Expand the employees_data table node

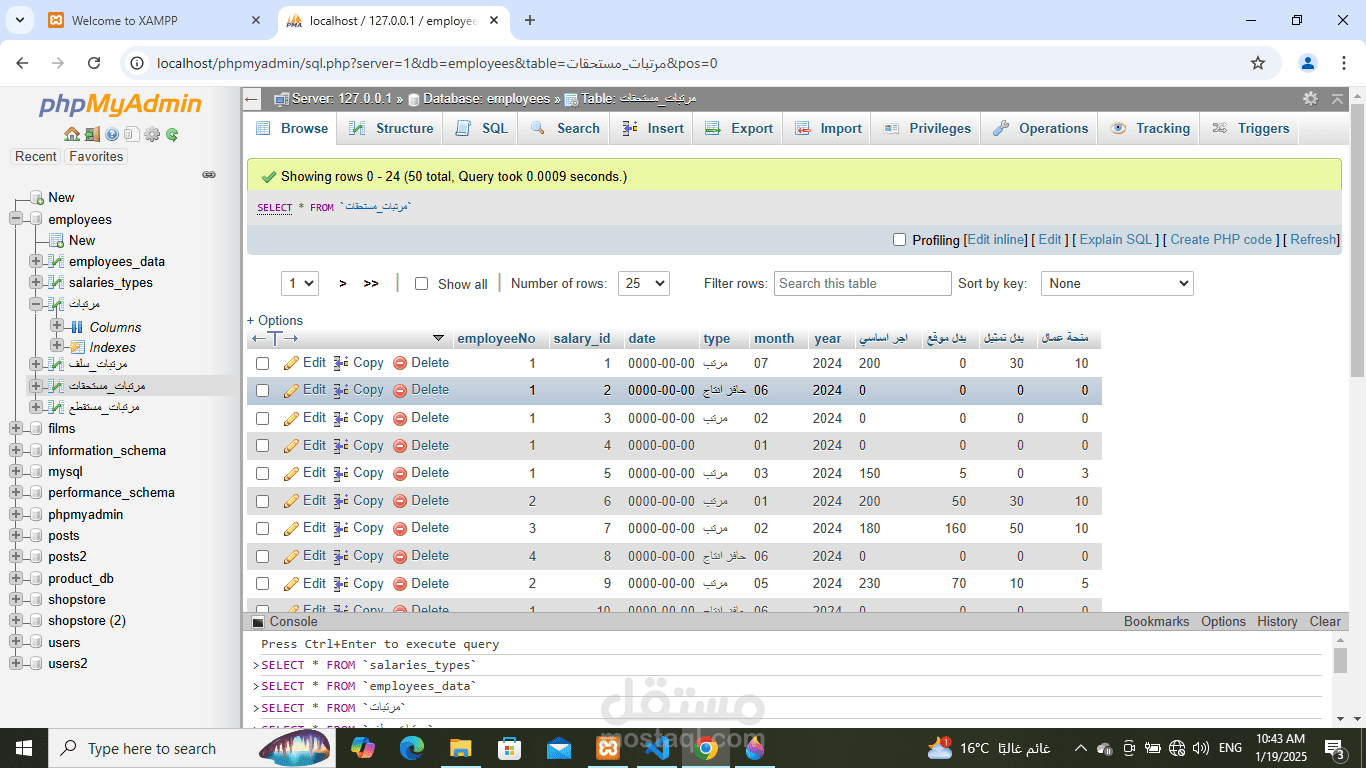tap(36, 261)
